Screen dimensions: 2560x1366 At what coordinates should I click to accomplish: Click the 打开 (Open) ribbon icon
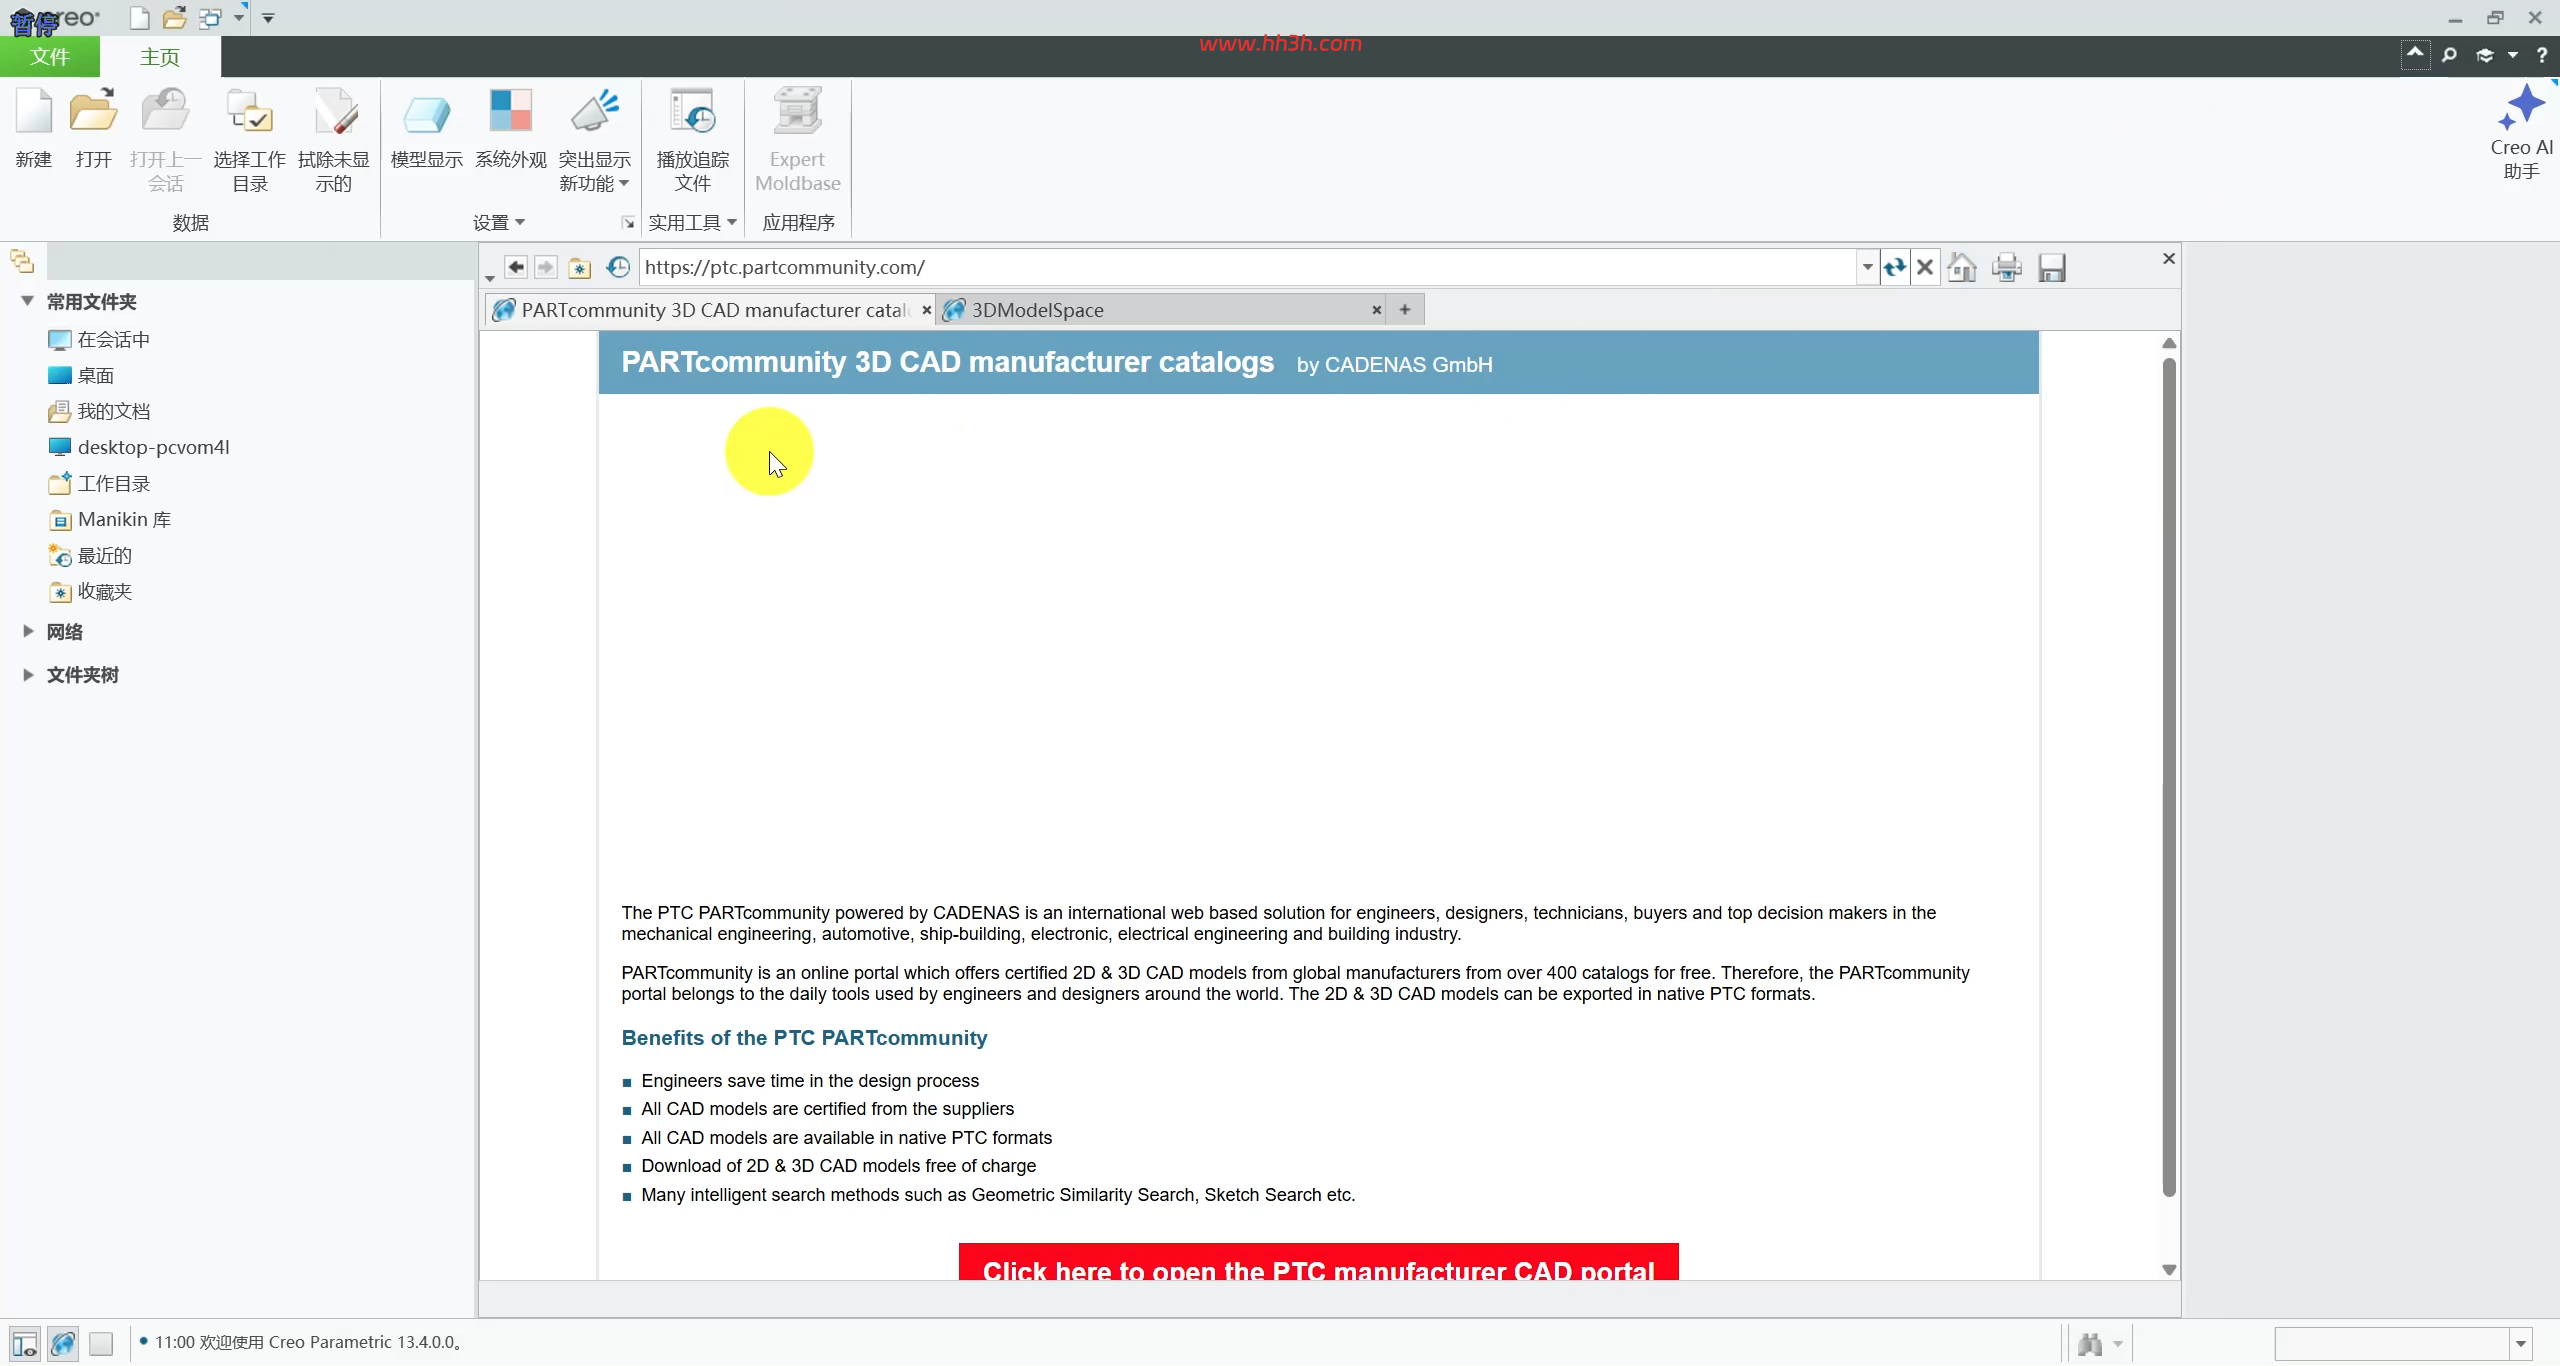(x=93, y=128)
